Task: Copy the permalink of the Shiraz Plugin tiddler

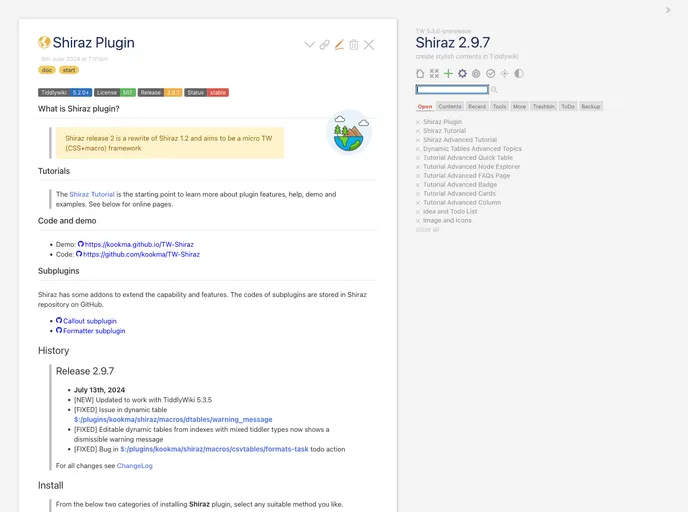Action: [324, 45]
